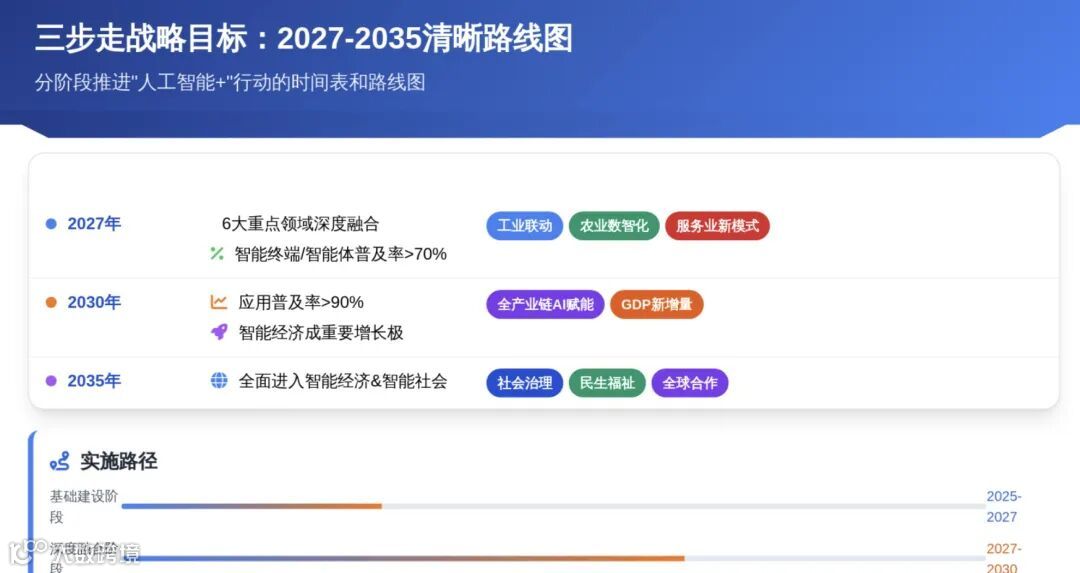This screenshot has height=573, width=1080.
Task: Click the route icon beside 实施路径
Action: [x=60, y=461]
